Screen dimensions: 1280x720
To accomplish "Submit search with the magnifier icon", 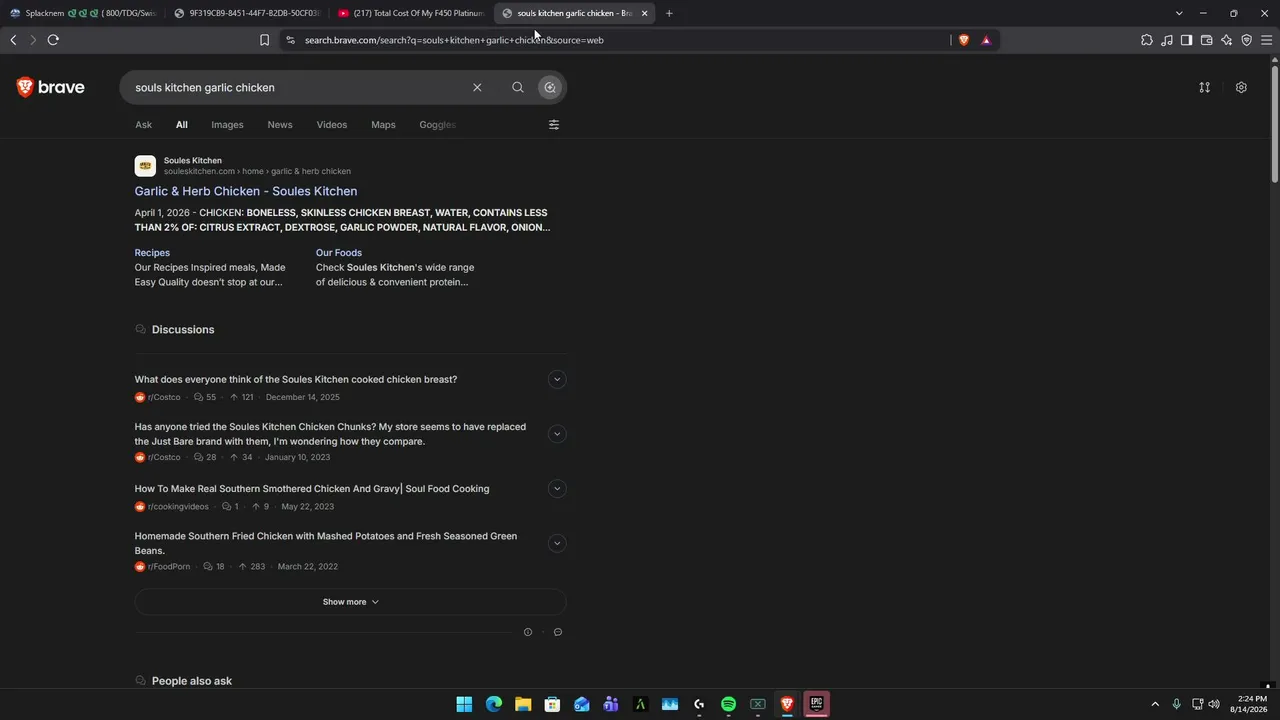I will pos(518,87).
